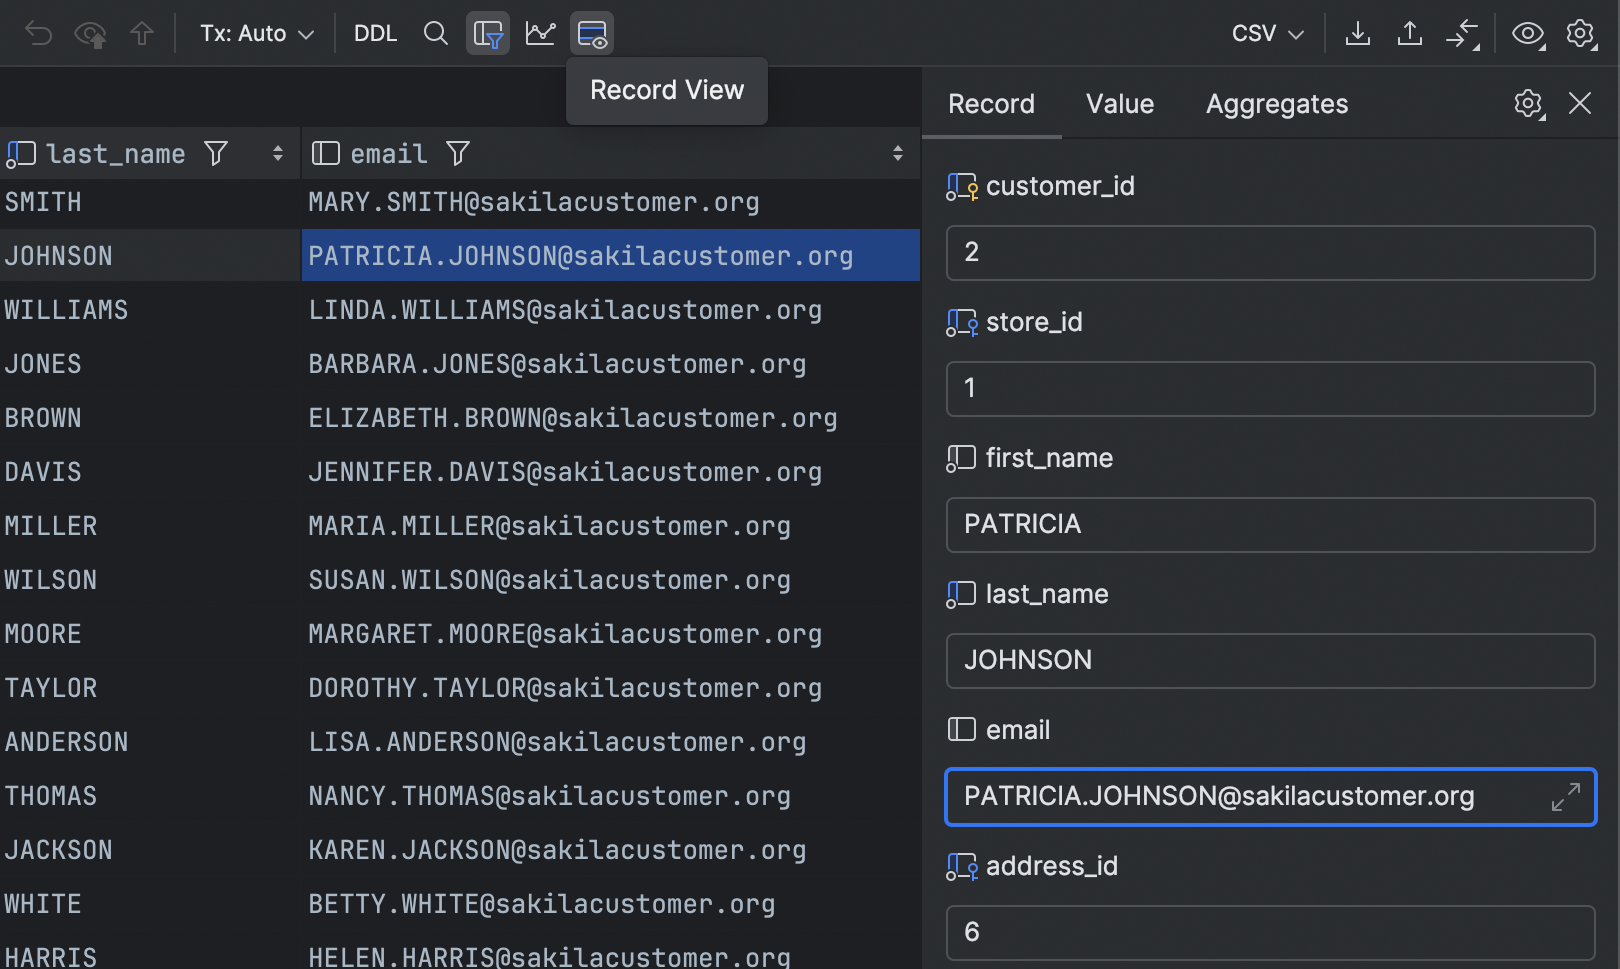Open the Tx: Auto transaction dropdown
Viewport: 1620px width, 969px height.
(255, 33)
